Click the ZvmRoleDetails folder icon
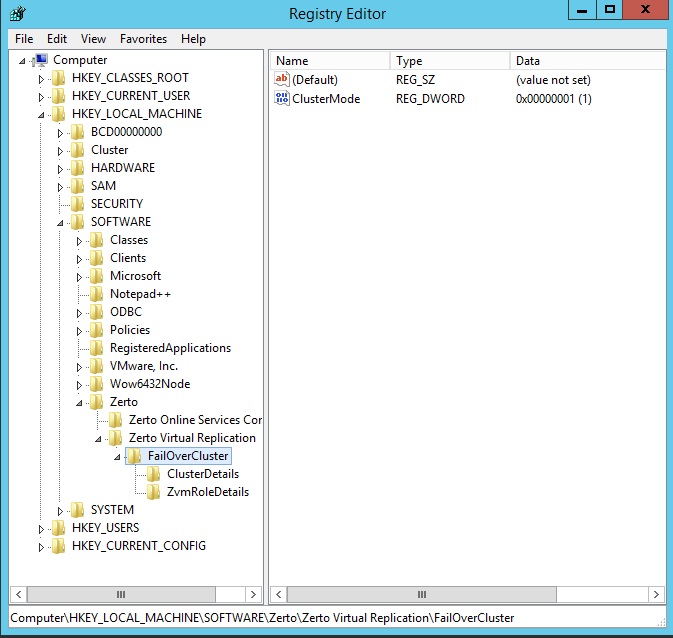 (154, 492)
